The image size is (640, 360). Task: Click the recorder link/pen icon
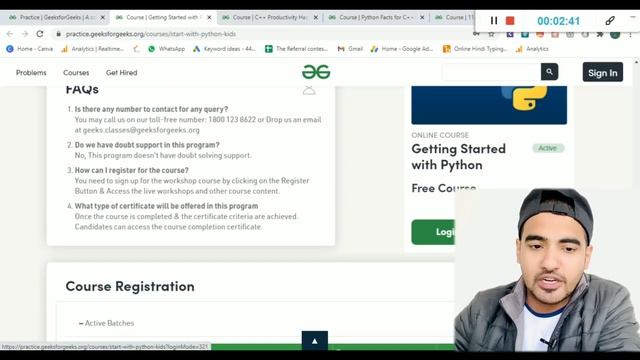tap(610, 20)
